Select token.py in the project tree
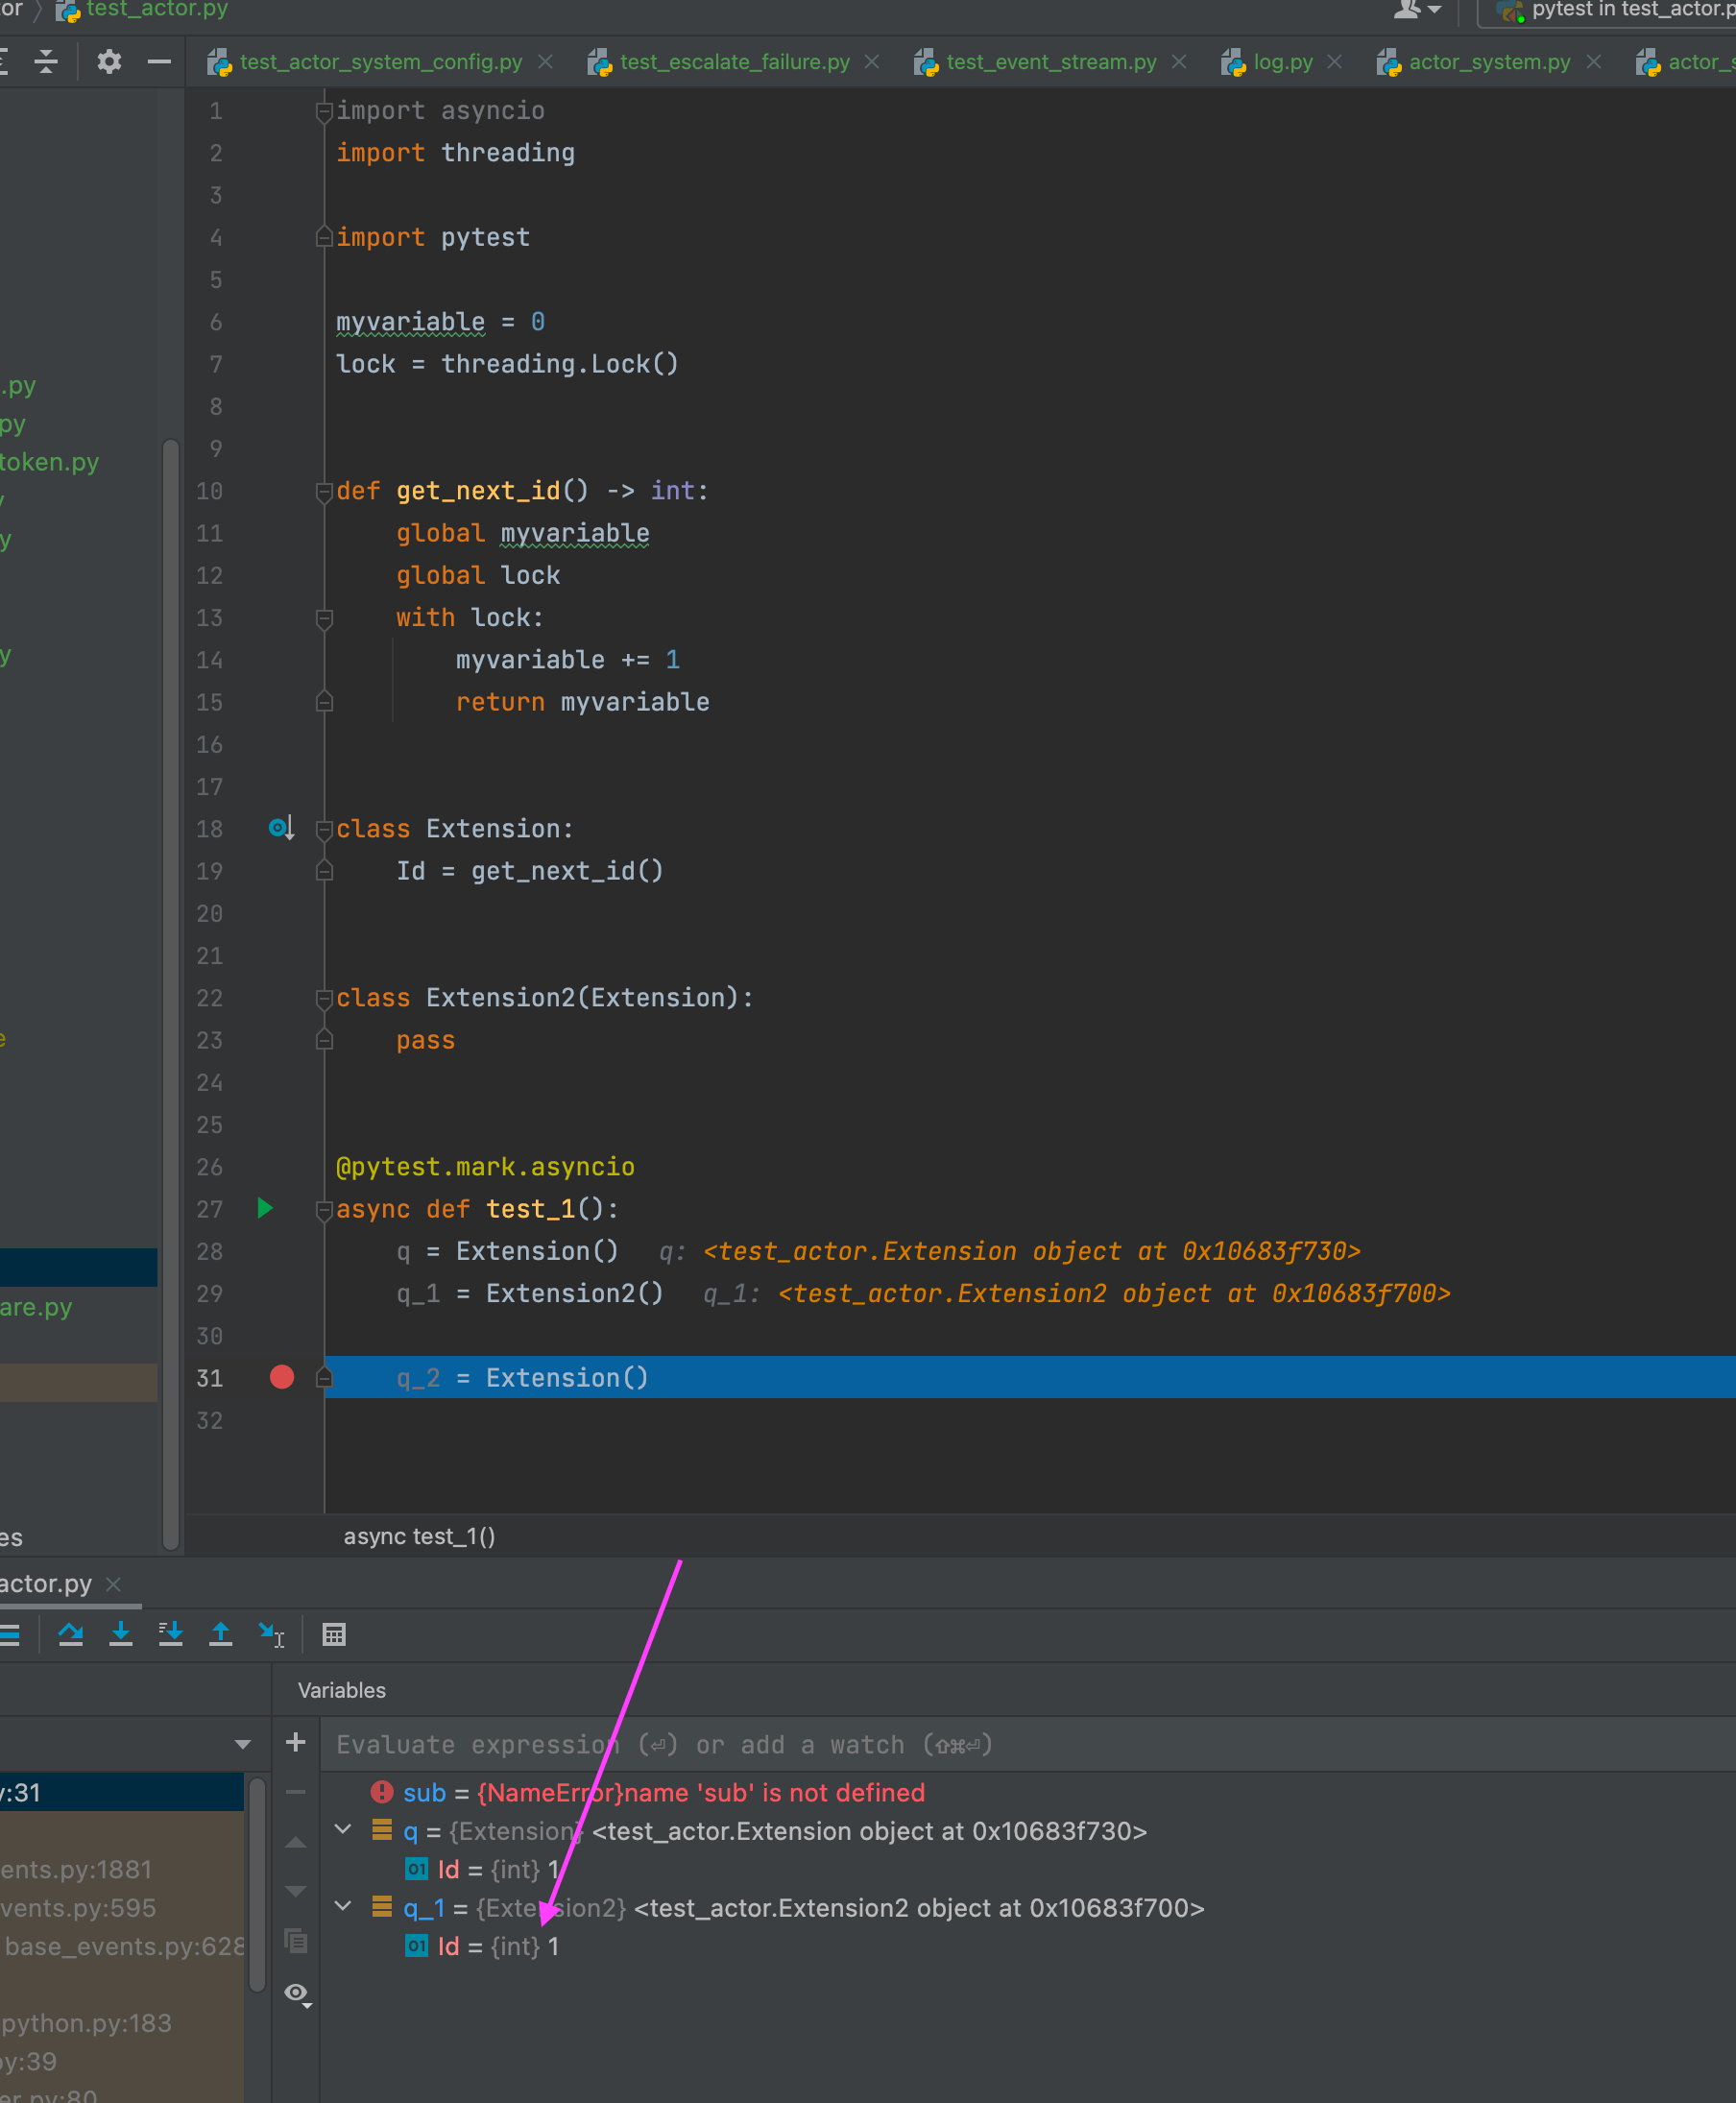This screenshot has width=1736, height=2103. [x=50, y=462]
